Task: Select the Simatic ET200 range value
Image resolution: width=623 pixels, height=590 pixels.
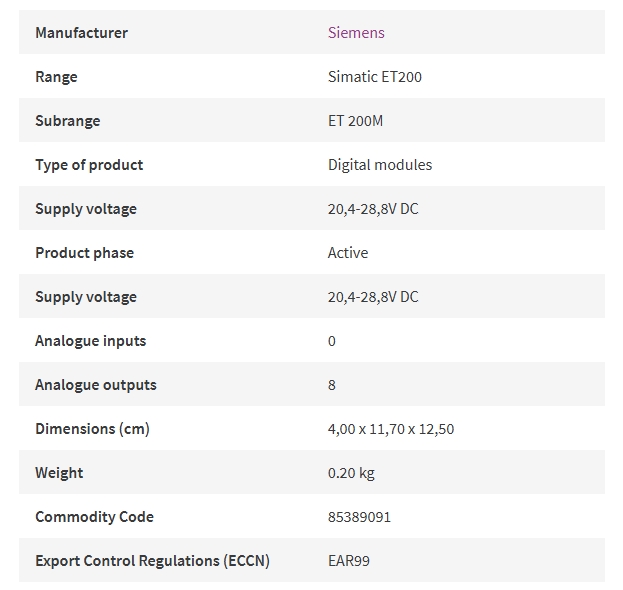Action: click(x=375, y=77)
